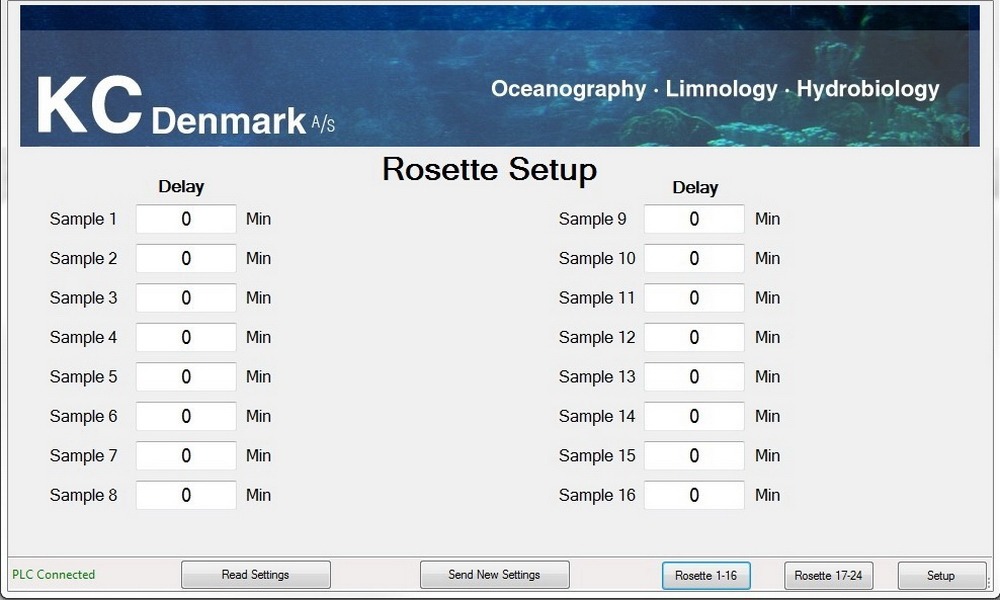
Task: Select the Sample 4 delay field
Action: pyautogui.click(x=185, y=337)
